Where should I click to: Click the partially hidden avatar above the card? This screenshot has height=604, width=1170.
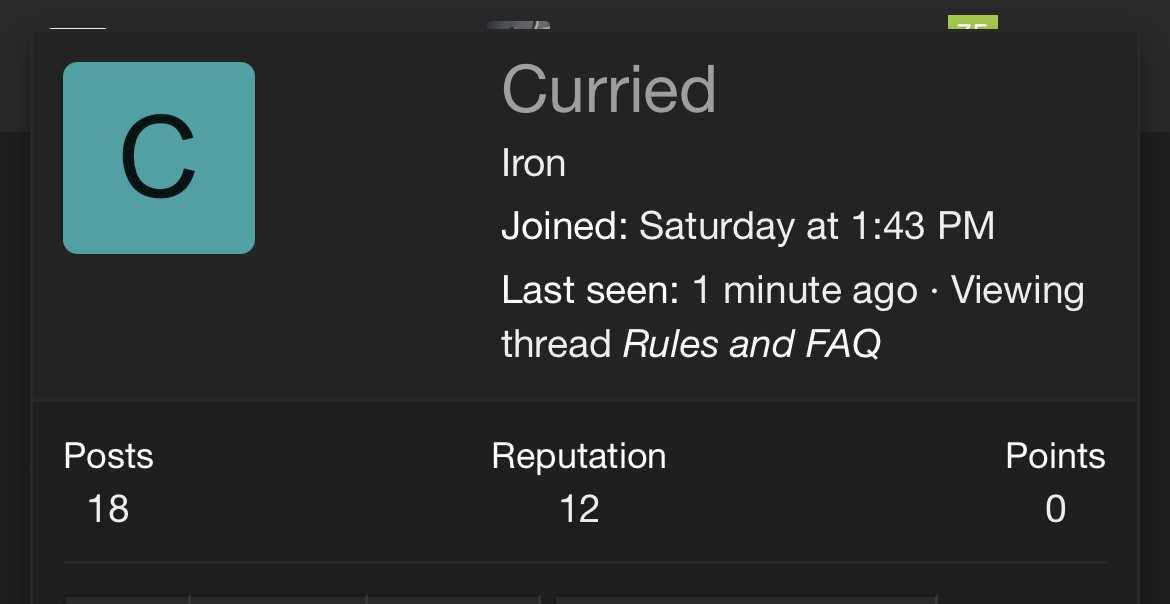click(518, 26)
